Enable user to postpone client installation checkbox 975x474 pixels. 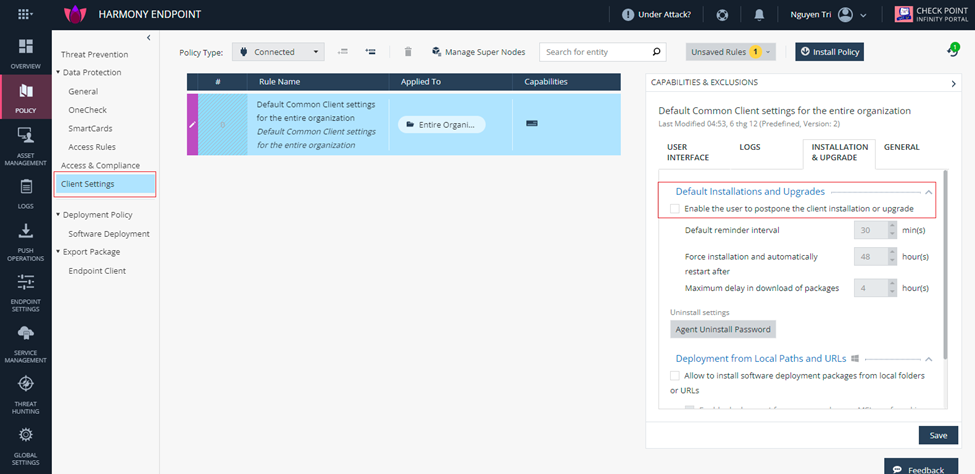click(x=675, y=208)
